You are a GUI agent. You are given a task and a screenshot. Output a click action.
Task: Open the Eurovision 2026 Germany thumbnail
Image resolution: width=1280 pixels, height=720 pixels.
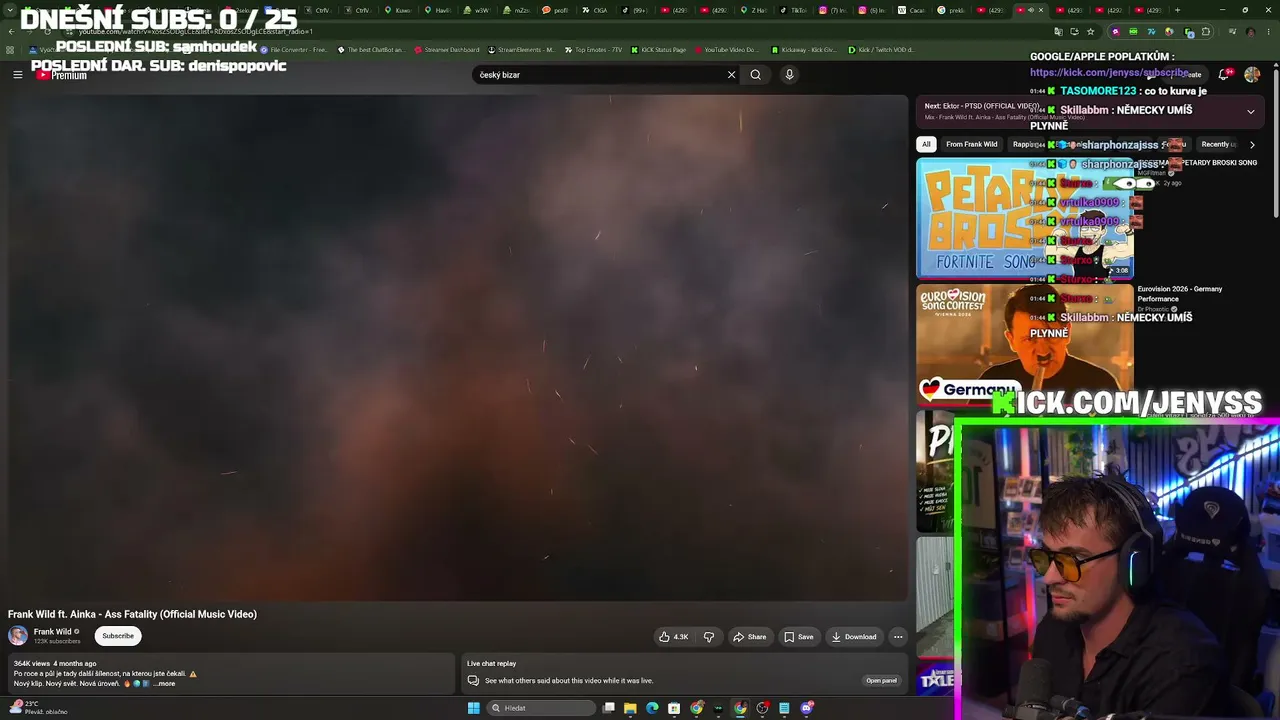[x=1024, y=345]
